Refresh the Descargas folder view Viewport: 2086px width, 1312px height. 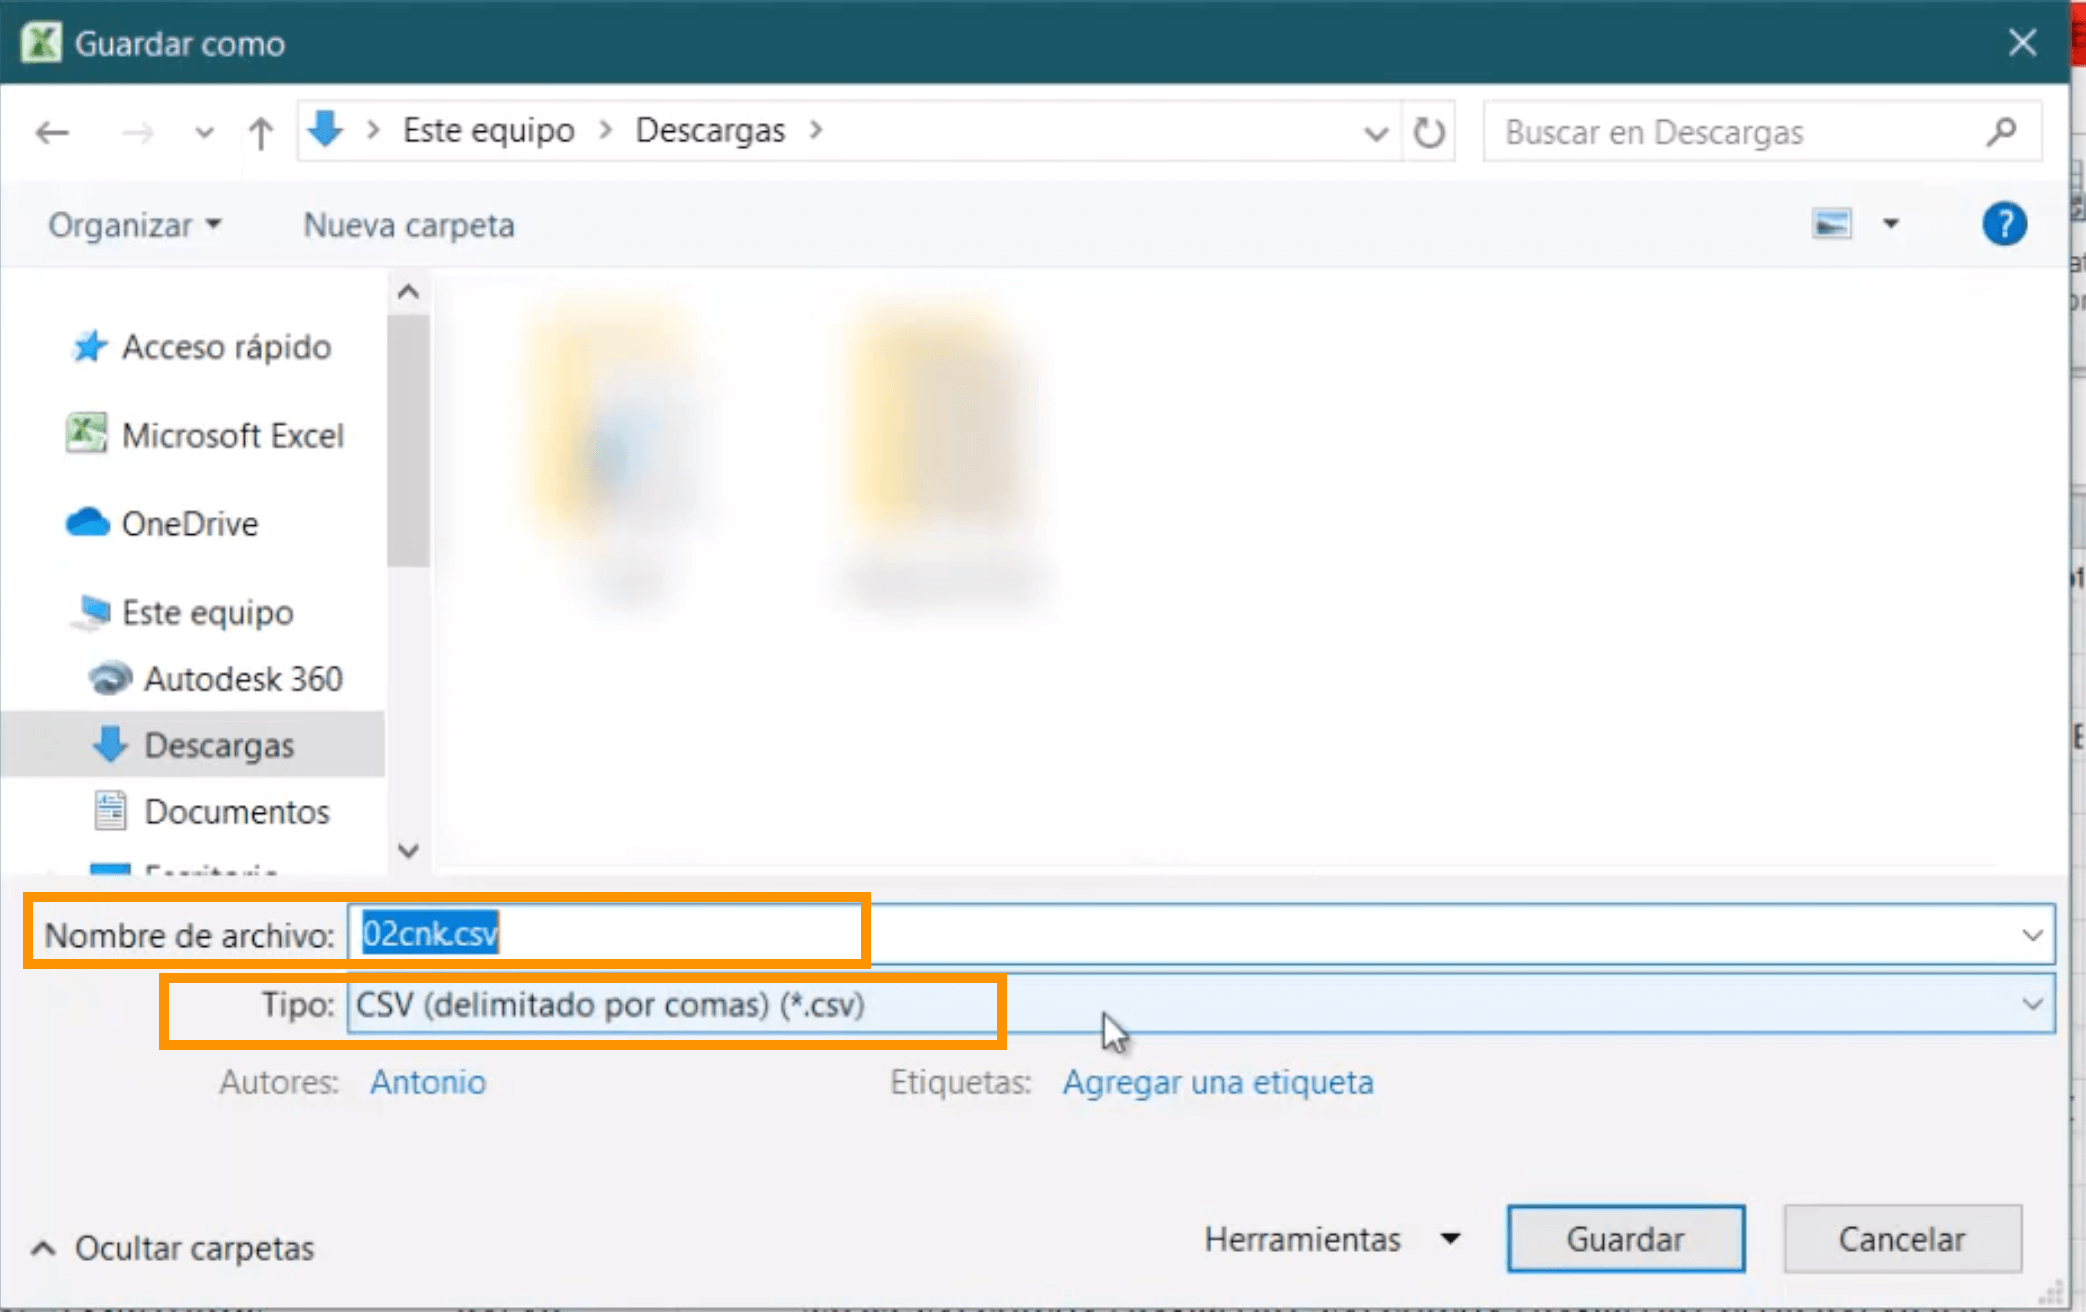[x=1428, y=132]
